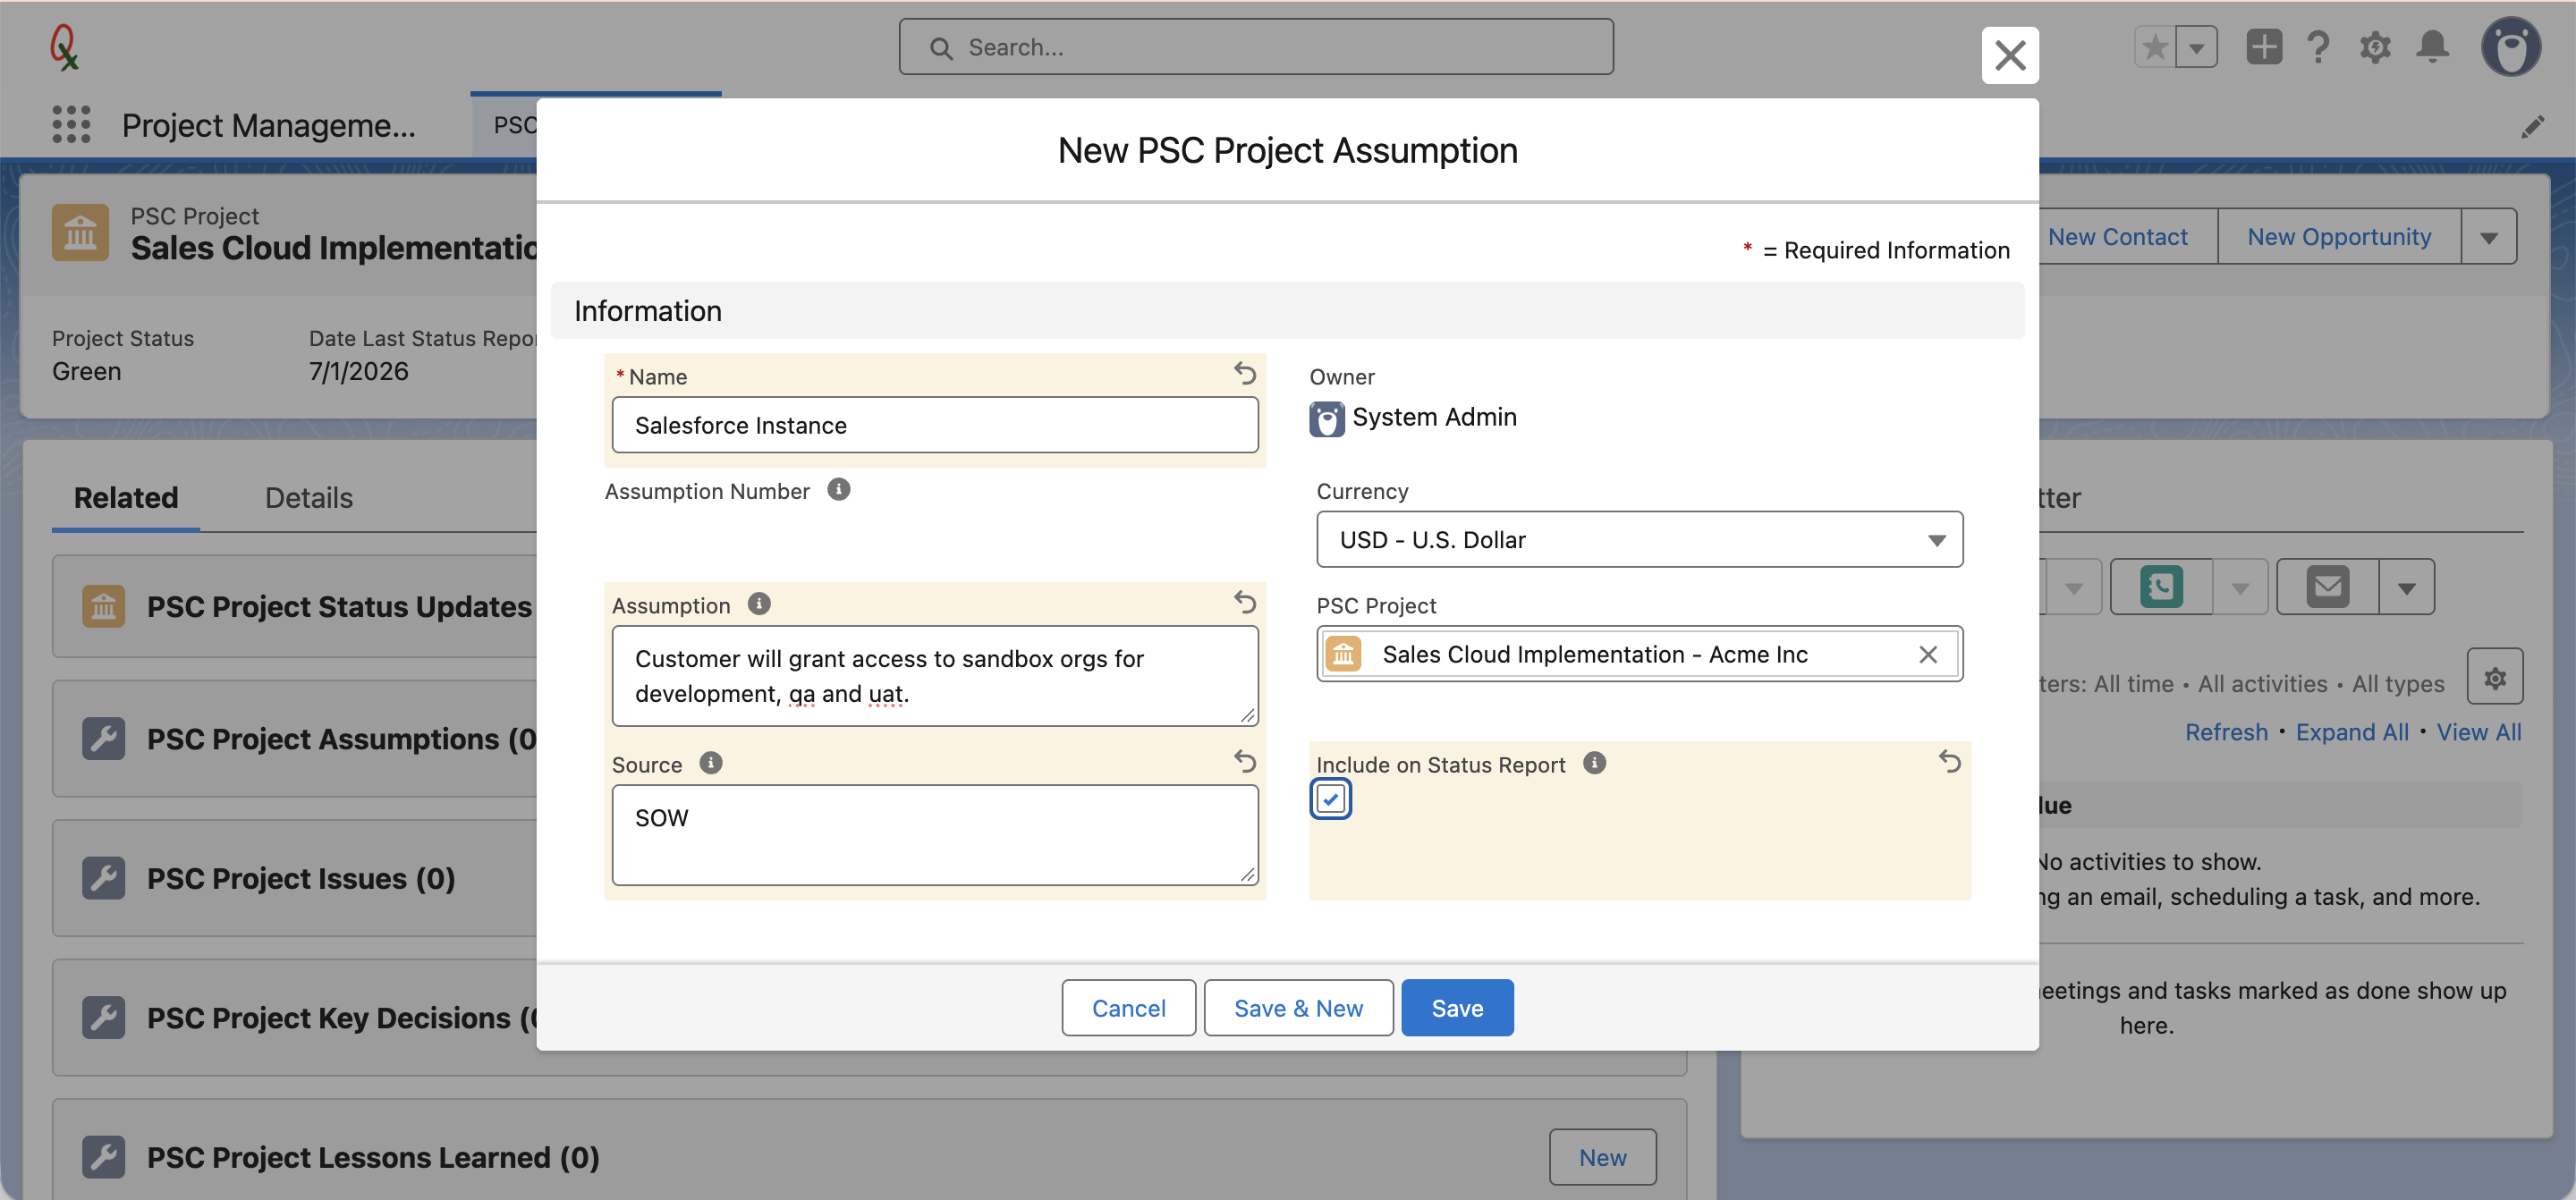Clear the selected PSC Project lookup
This screenshot has height=1200, width=2576.
point(1929,654)
